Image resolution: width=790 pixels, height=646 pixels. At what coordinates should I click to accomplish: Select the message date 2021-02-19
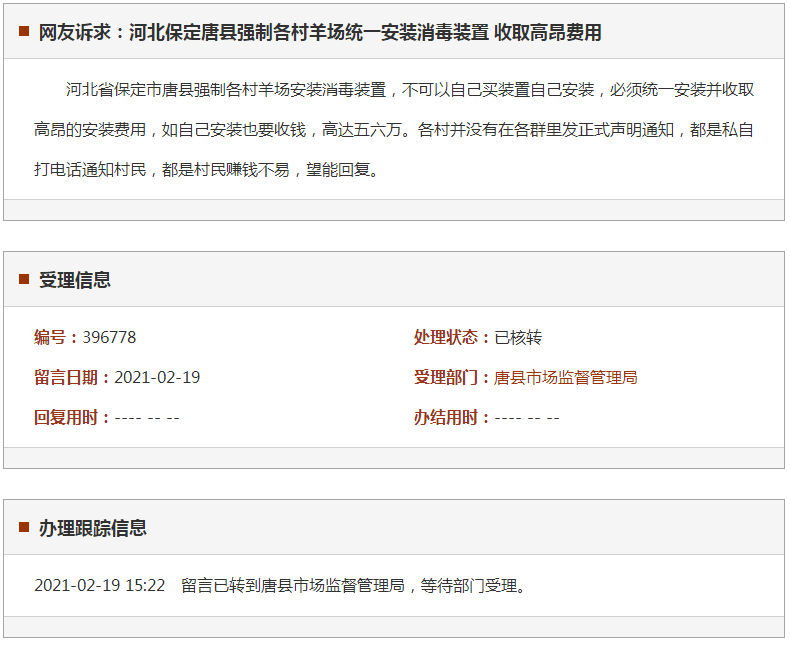157,377
